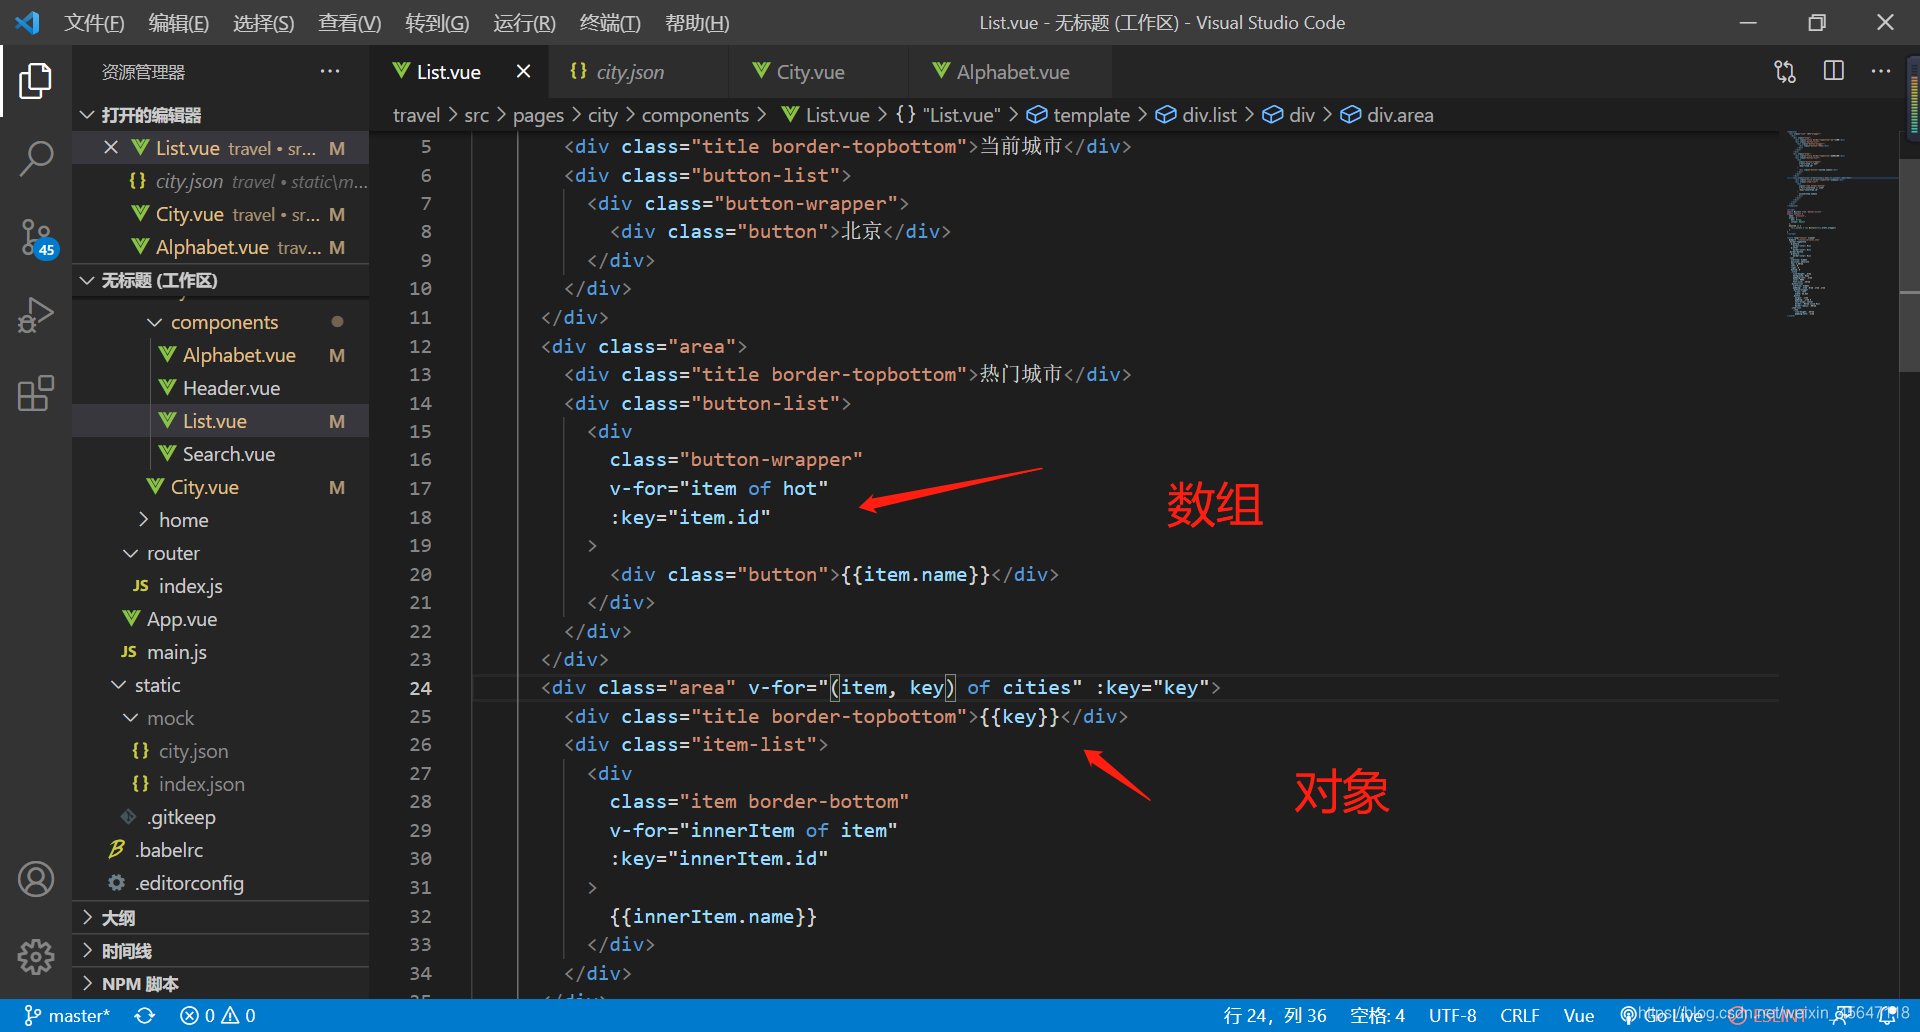Close List.vue in open editors list
This screenshot has width=1920, height=1032.
pyautogui.click(x=111, y=147)
